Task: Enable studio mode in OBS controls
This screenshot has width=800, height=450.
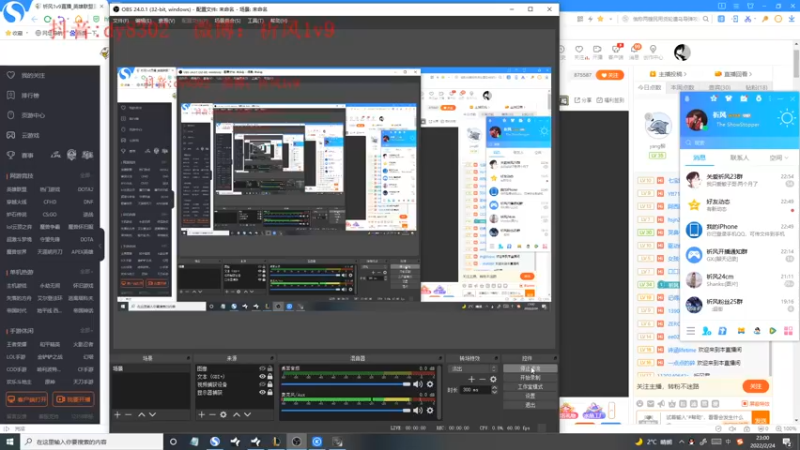Action: (x=530, y=387)
